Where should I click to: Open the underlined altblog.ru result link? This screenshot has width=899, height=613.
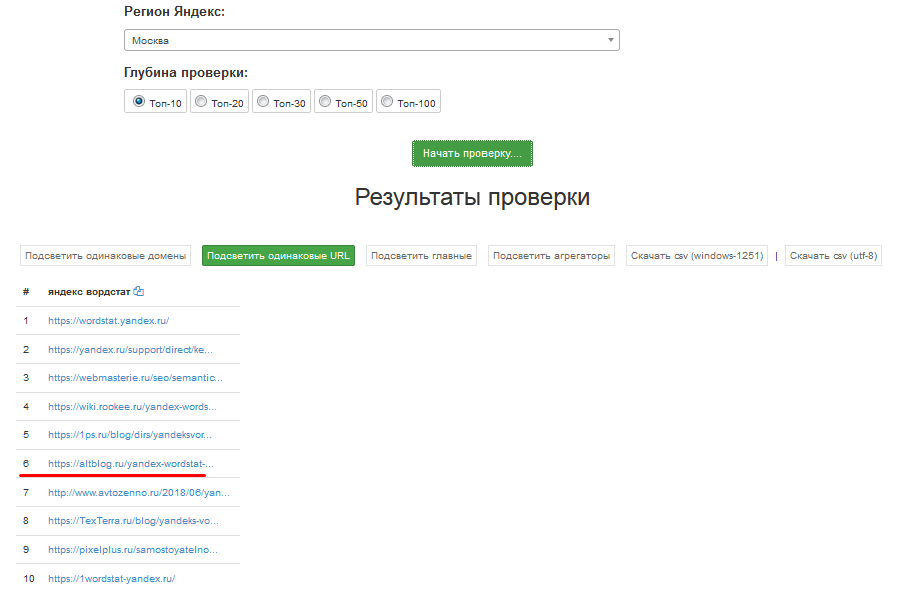(x=130, y=464)
